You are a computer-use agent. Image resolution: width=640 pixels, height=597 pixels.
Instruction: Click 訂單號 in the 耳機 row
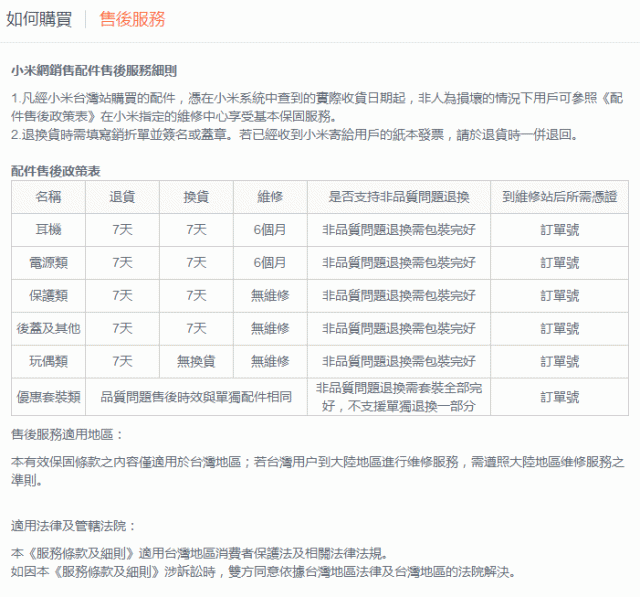click(560, 230)
